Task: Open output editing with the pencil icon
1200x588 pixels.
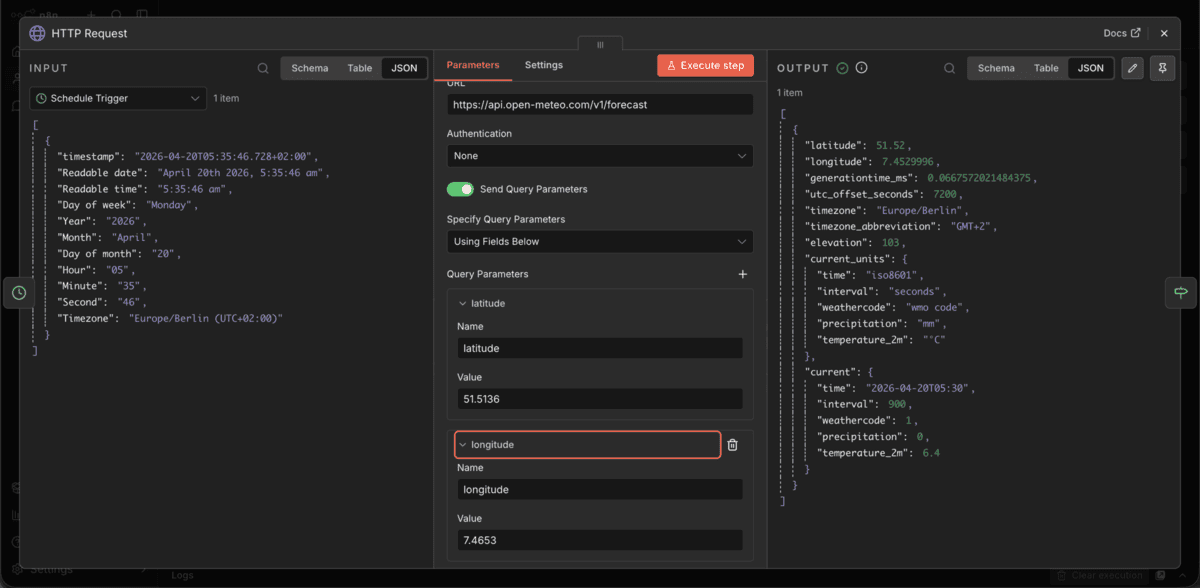Action: tap(1134, 67)
